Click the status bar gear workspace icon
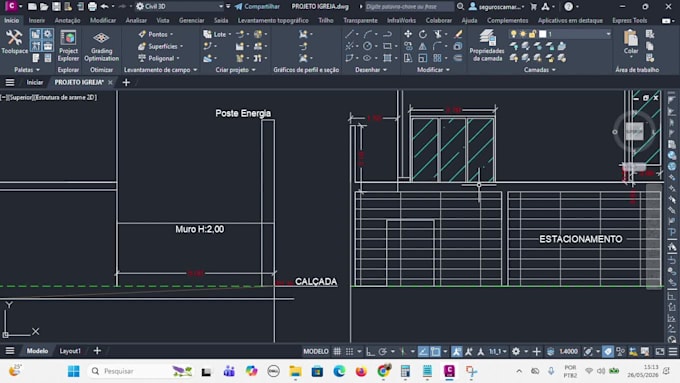The image size is (680, 383). [x=516, y=351]
